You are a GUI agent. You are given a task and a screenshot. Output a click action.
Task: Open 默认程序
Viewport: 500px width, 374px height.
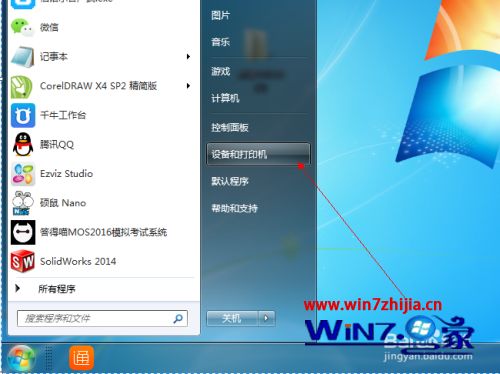click(x=230, y=181)
